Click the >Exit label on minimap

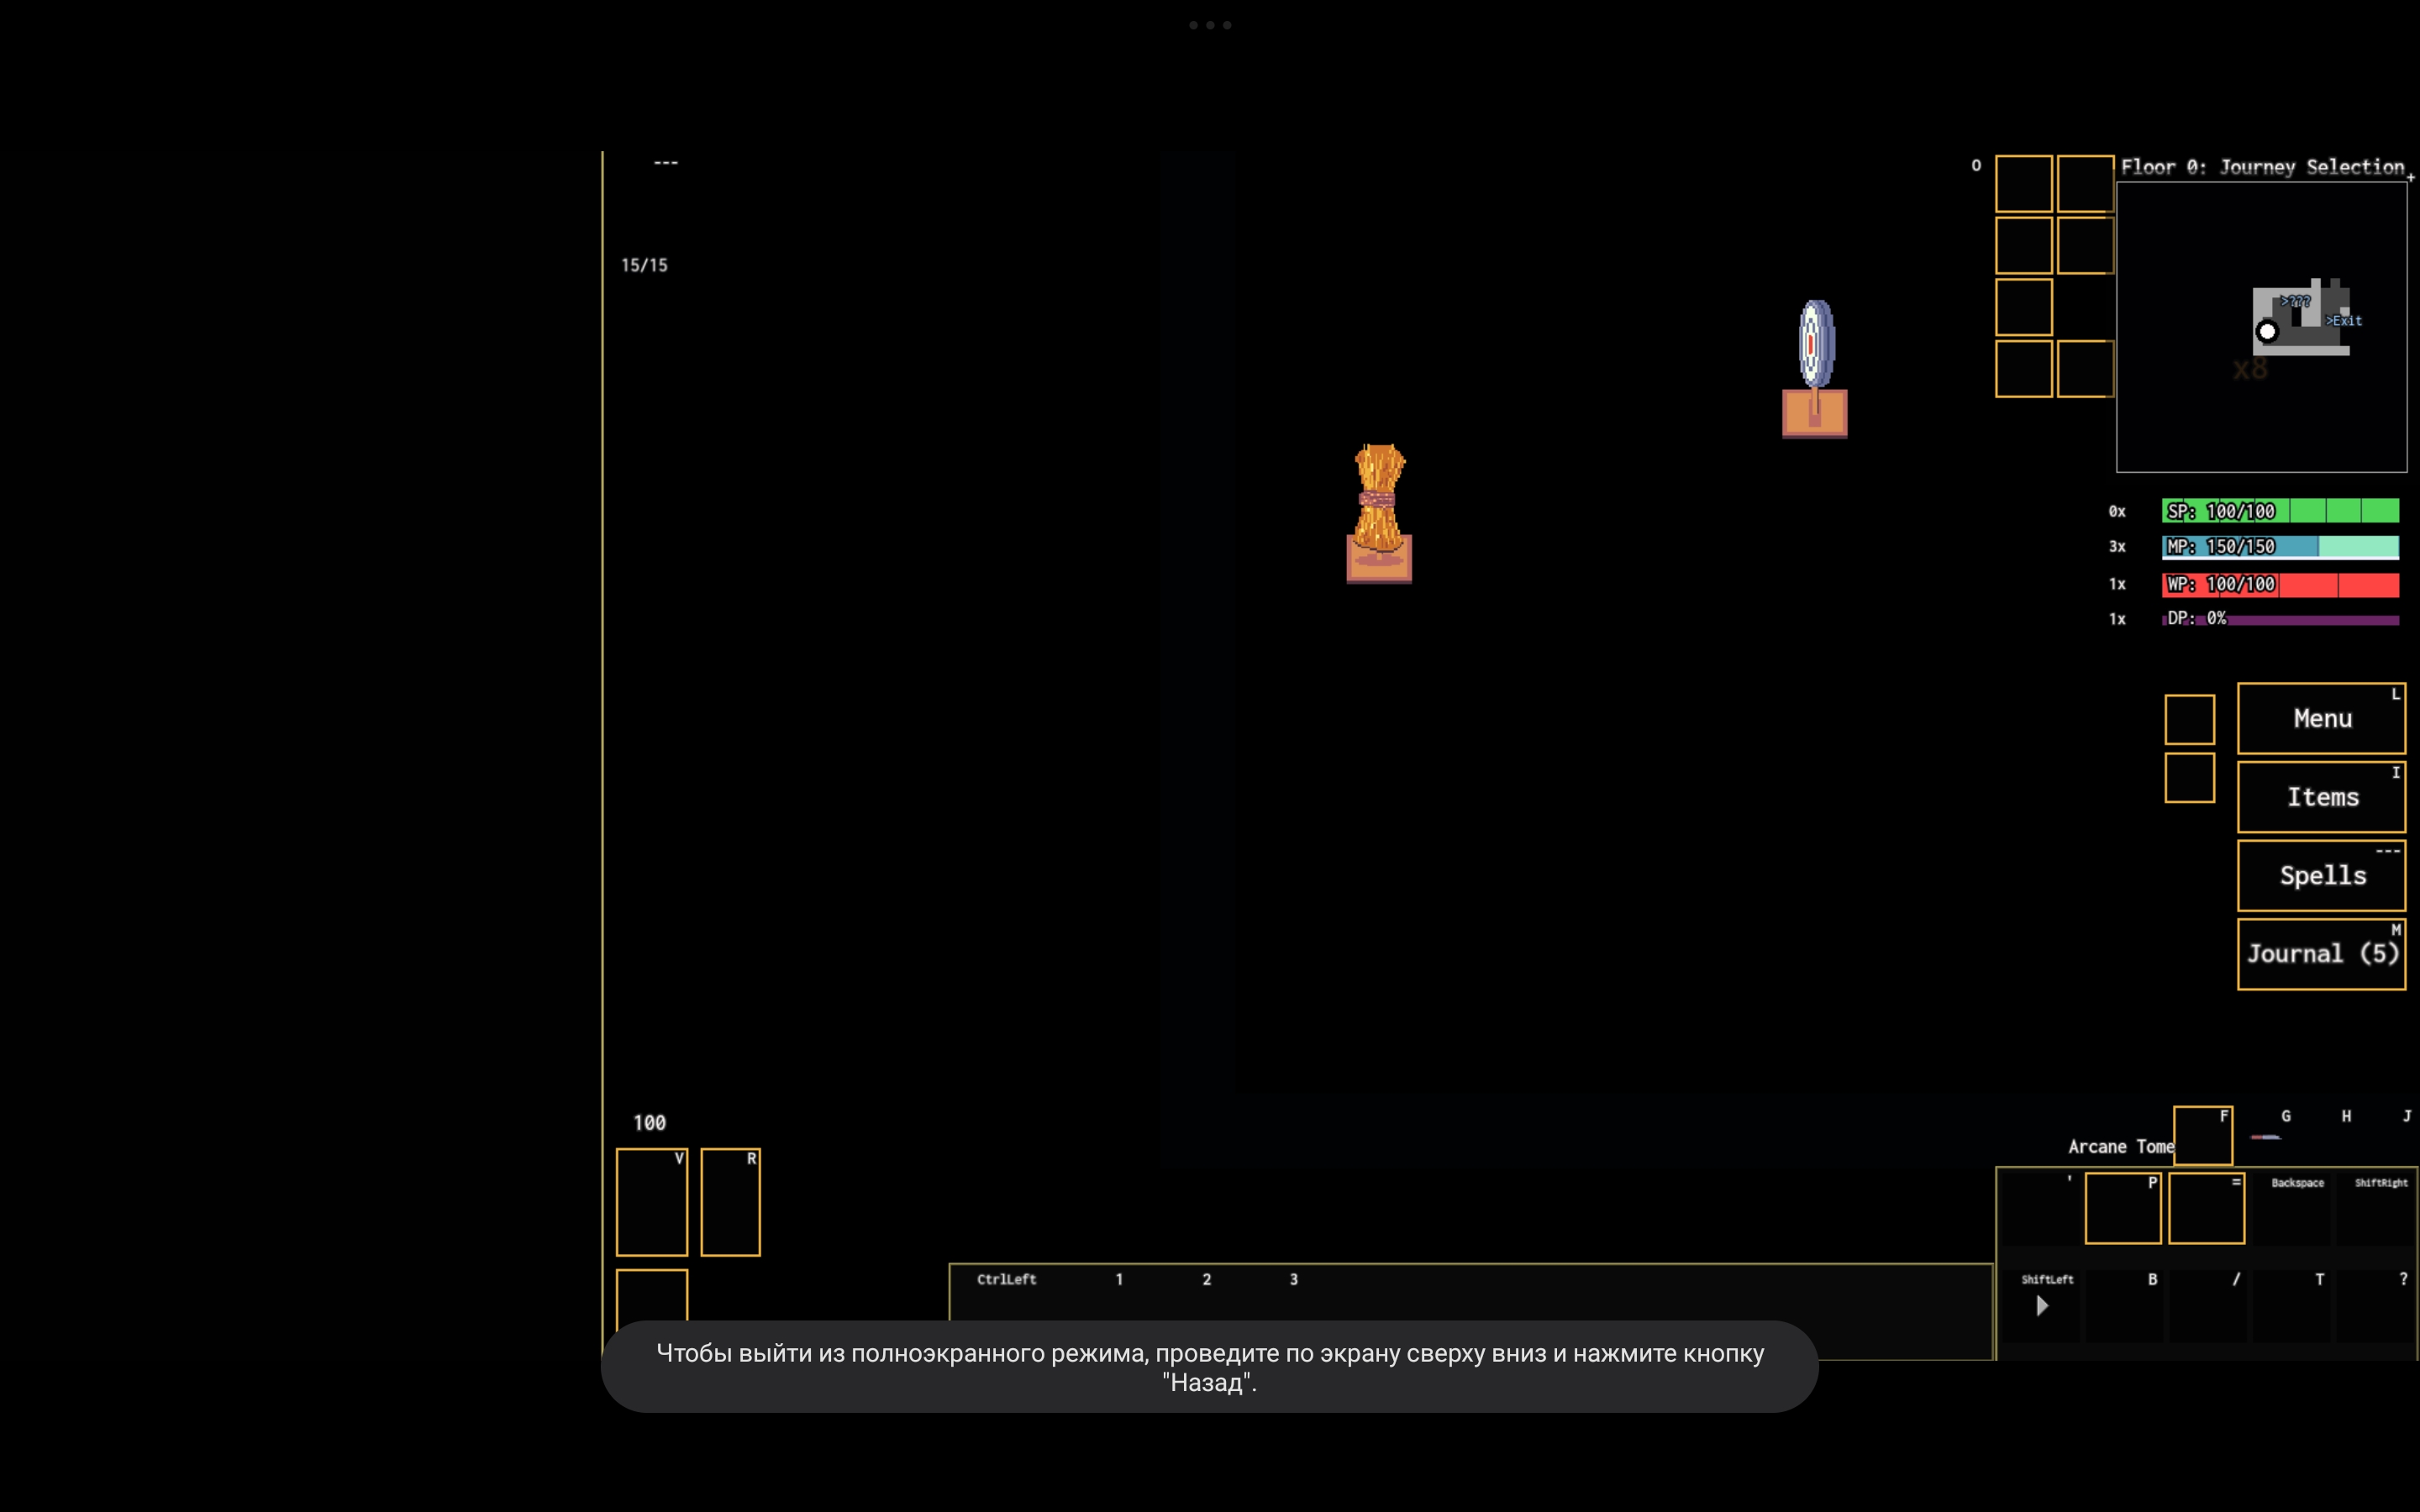(2344, 321)
